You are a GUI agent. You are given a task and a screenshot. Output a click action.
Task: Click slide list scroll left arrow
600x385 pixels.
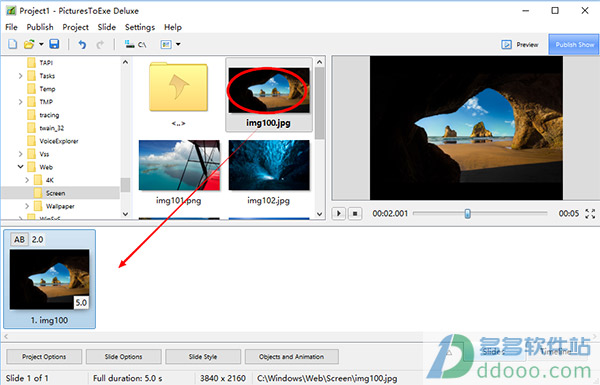(x=6, y=336)
